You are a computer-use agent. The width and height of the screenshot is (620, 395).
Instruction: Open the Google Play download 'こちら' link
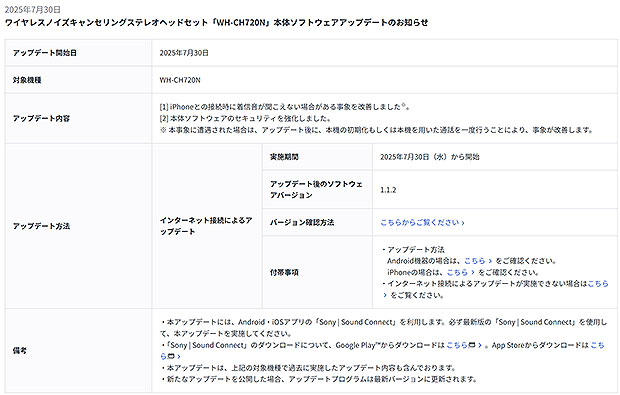pyautogui.click(x=457, y=345)
